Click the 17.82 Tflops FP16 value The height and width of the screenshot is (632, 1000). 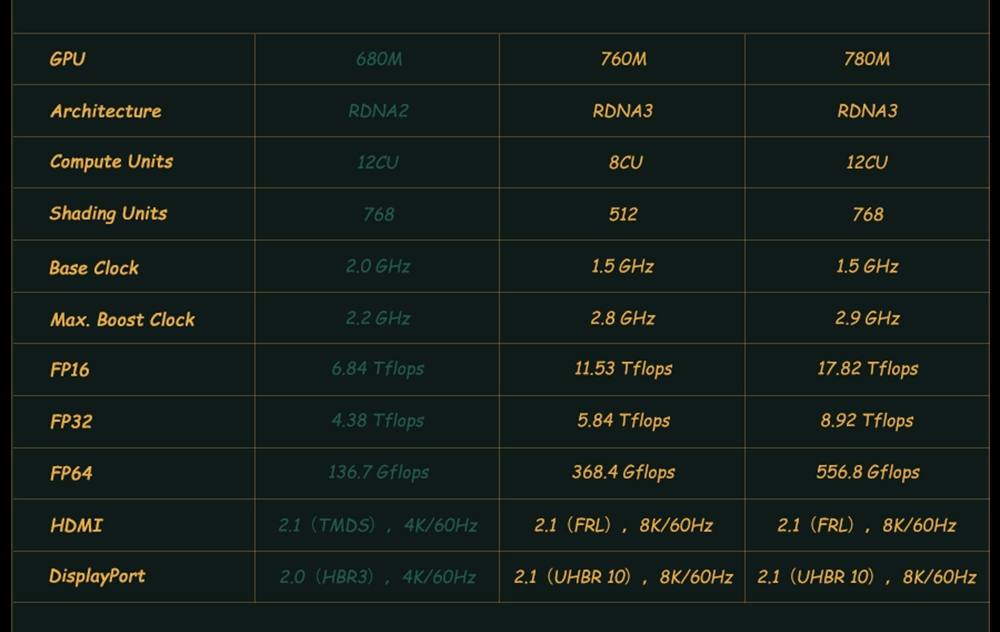tap(867, 369)
